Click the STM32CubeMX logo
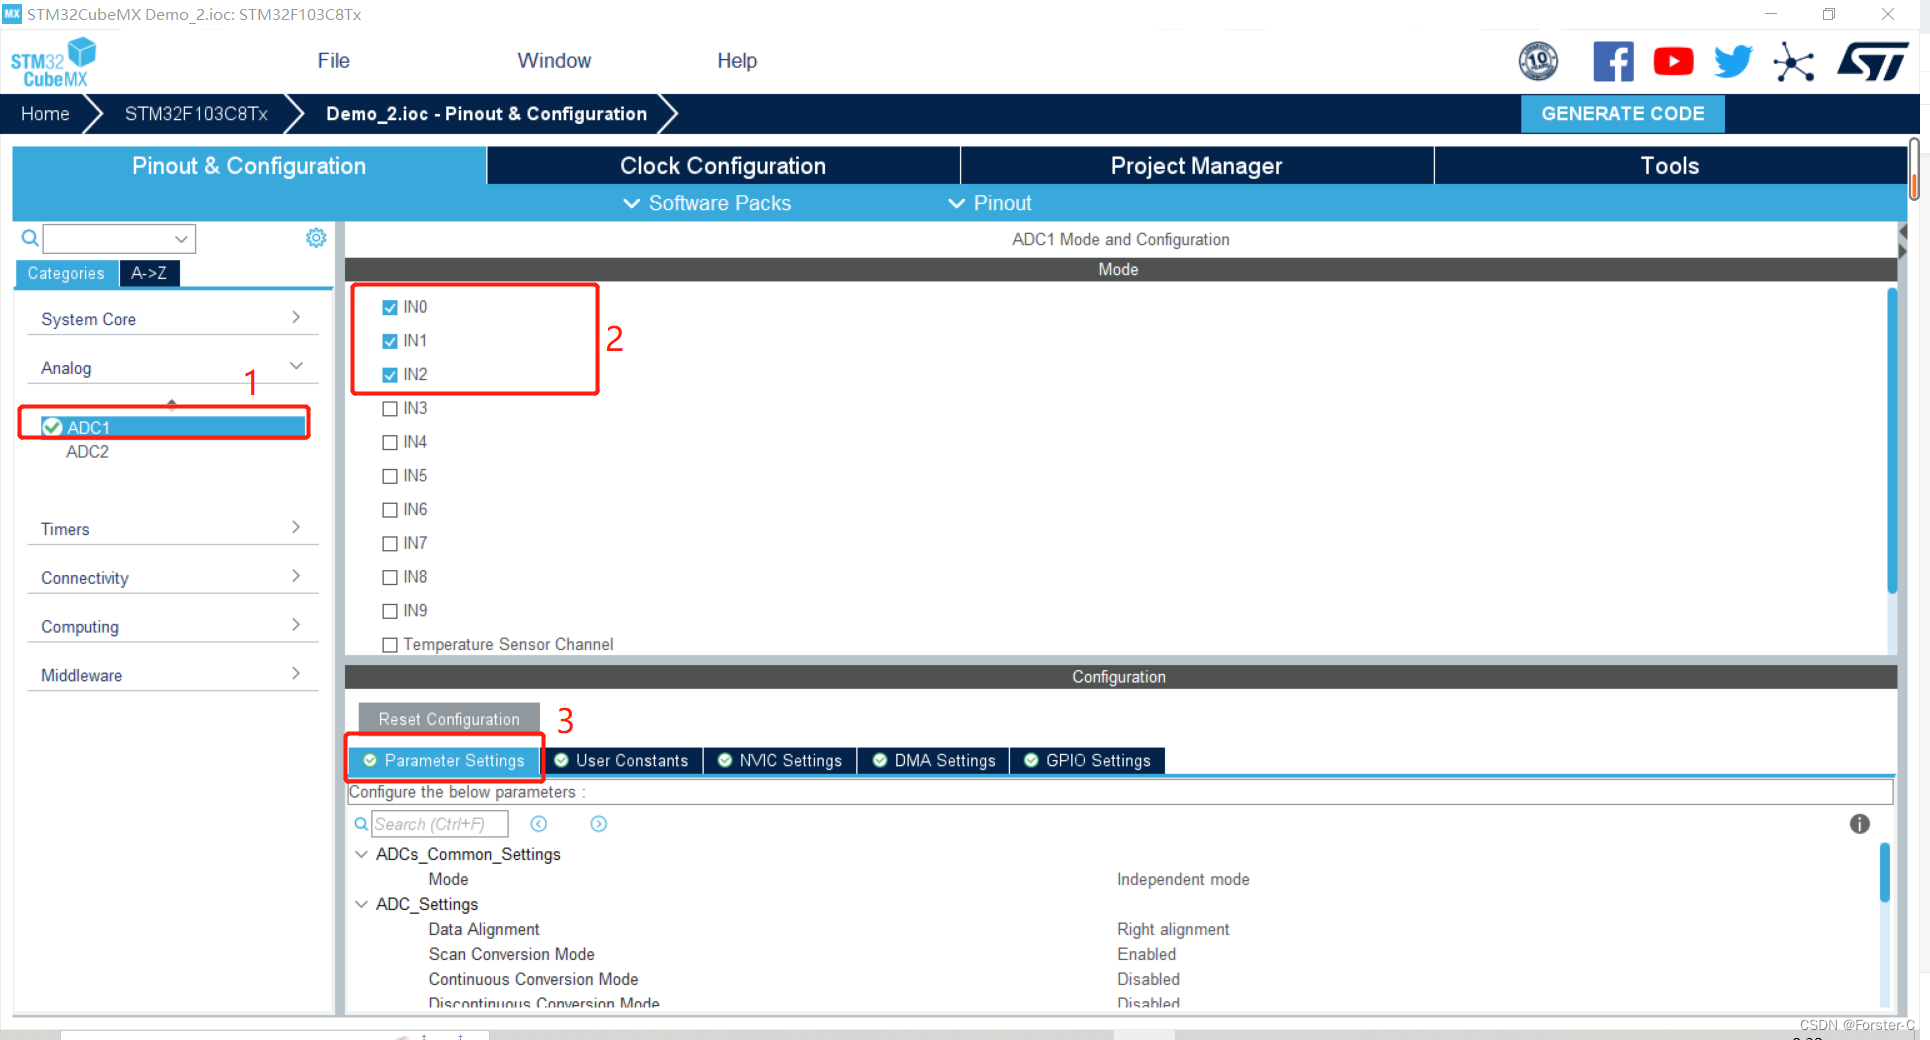This screenshot has width=1930, height=1040. (53, 62)
